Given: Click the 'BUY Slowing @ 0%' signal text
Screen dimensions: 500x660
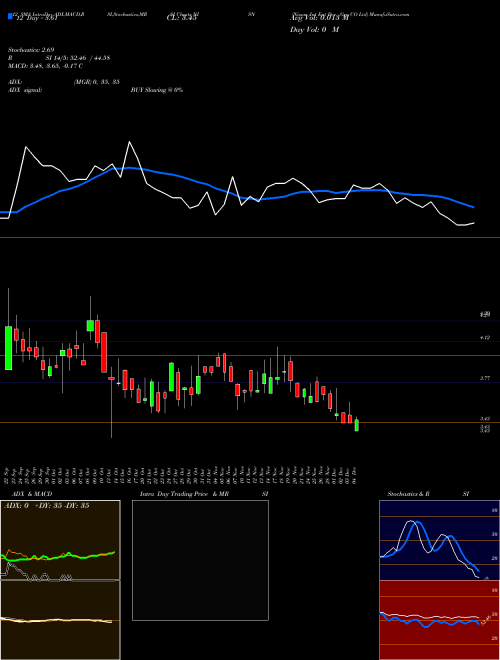Looking at the screenshot, I should click(x=157, y=90).
